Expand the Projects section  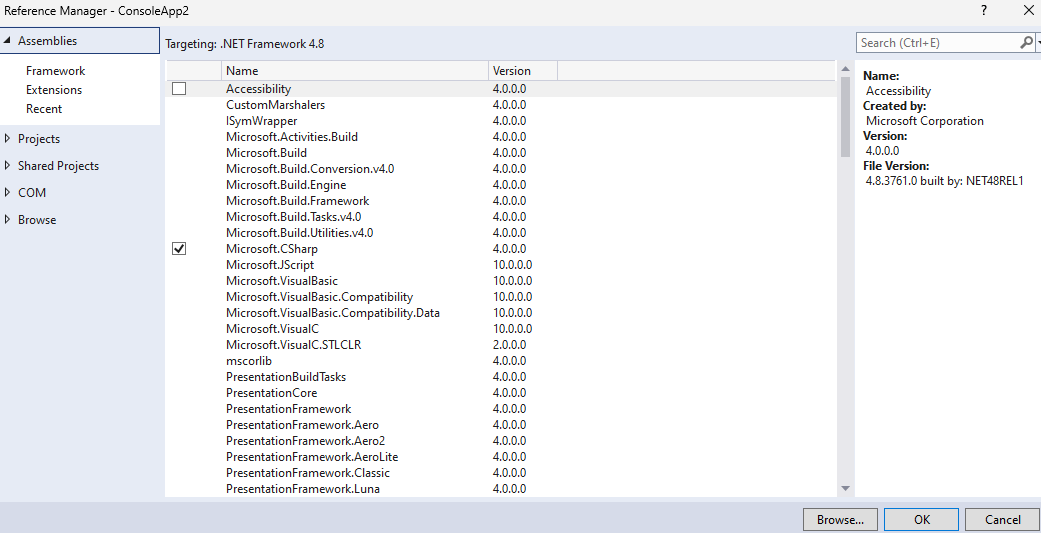click(7, 139)
